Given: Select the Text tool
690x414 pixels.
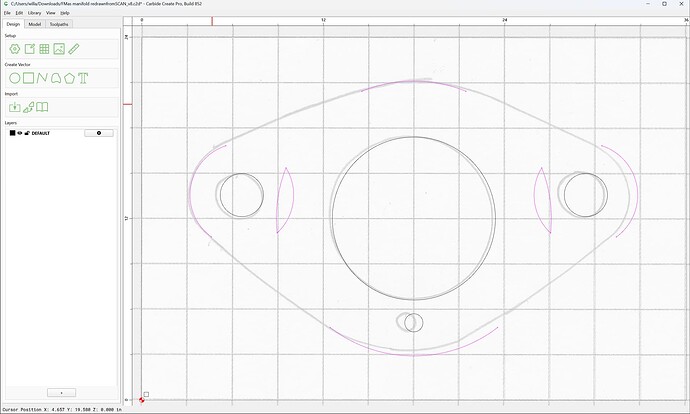Looking at the screenshot, I should pos(83,78).
